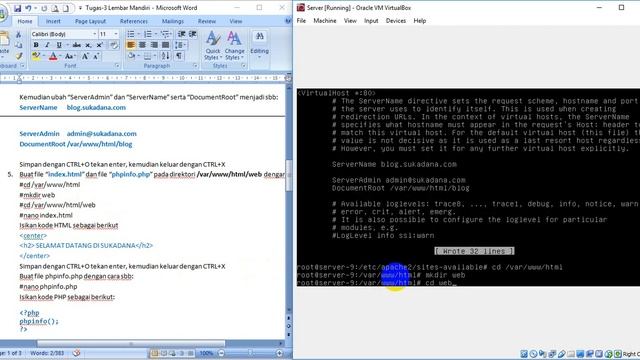Image resolution: width=640 pixels, height=360 pixels.
Task: Launch the Paragraph dialog from group corner
Action: (195, 65)
